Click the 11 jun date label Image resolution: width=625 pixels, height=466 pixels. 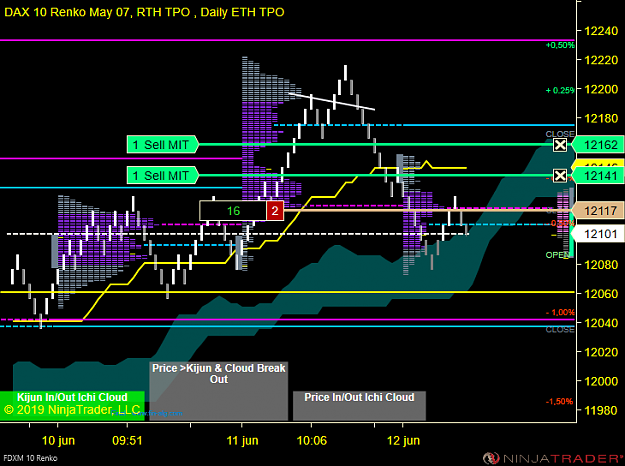[242, 440]
